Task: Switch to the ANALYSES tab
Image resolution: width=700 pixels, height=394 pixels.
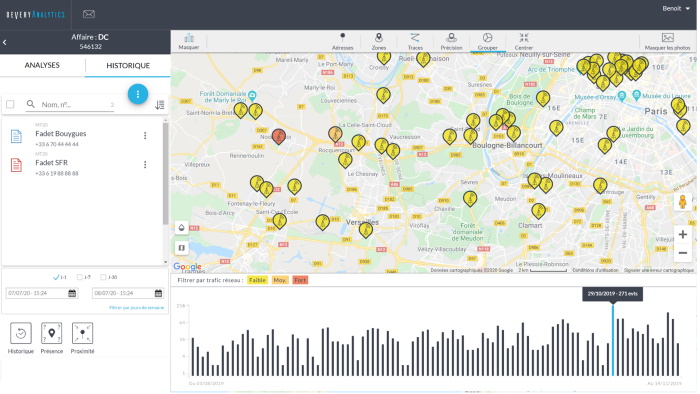Action: point(42,65)
